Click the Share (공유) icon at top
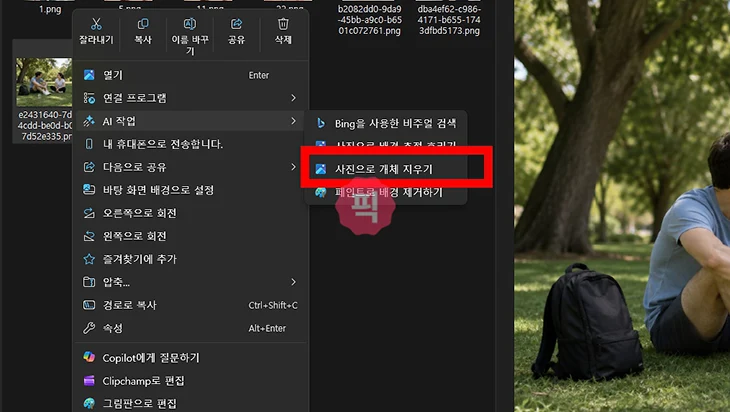 tap(237, 24)
